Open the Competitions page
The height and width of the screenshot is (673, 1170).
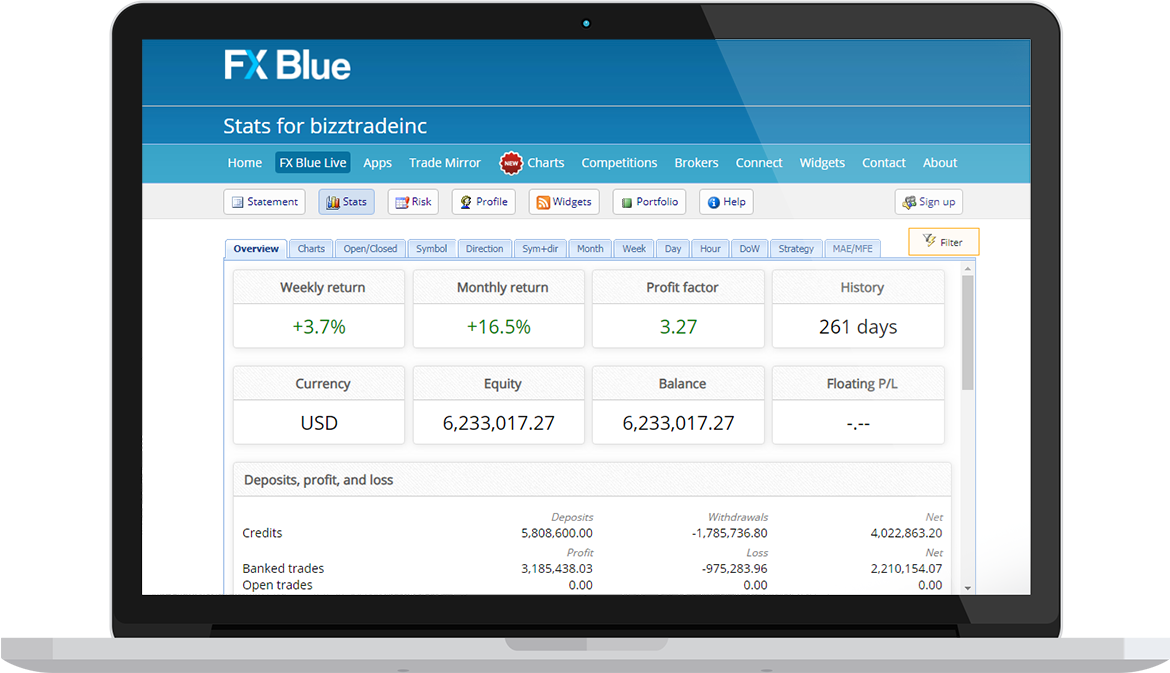click(x=619, y=163)
